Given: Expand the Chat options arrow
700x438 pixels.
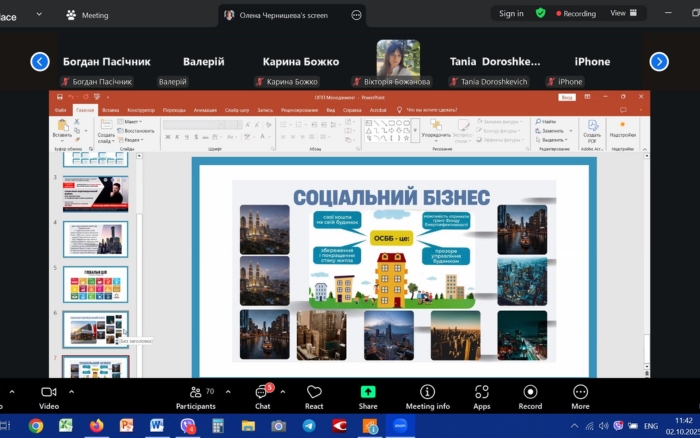Looking at the screenshot, I should pyautogui.click(x=283, y=391).
